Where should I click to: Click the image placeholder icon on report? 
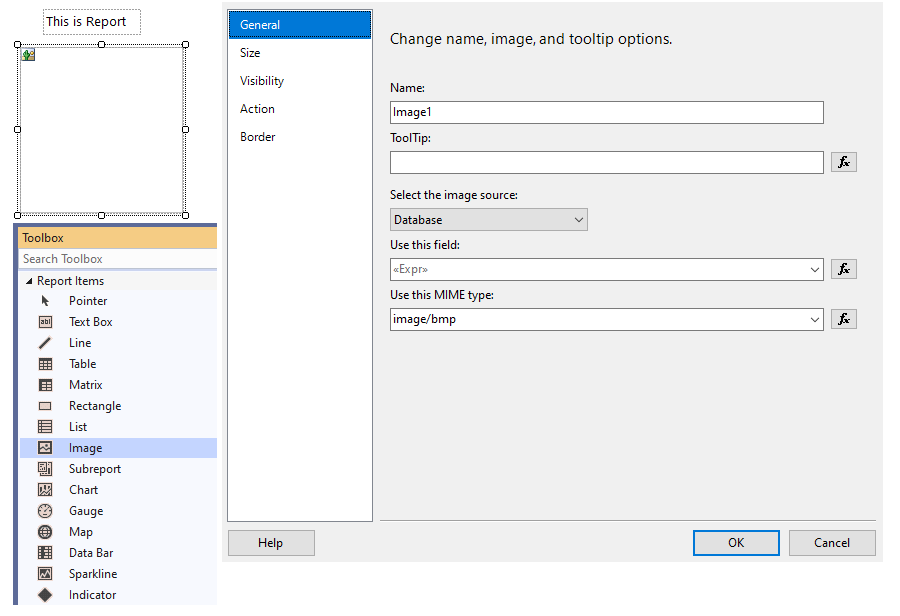click(28, 55)
